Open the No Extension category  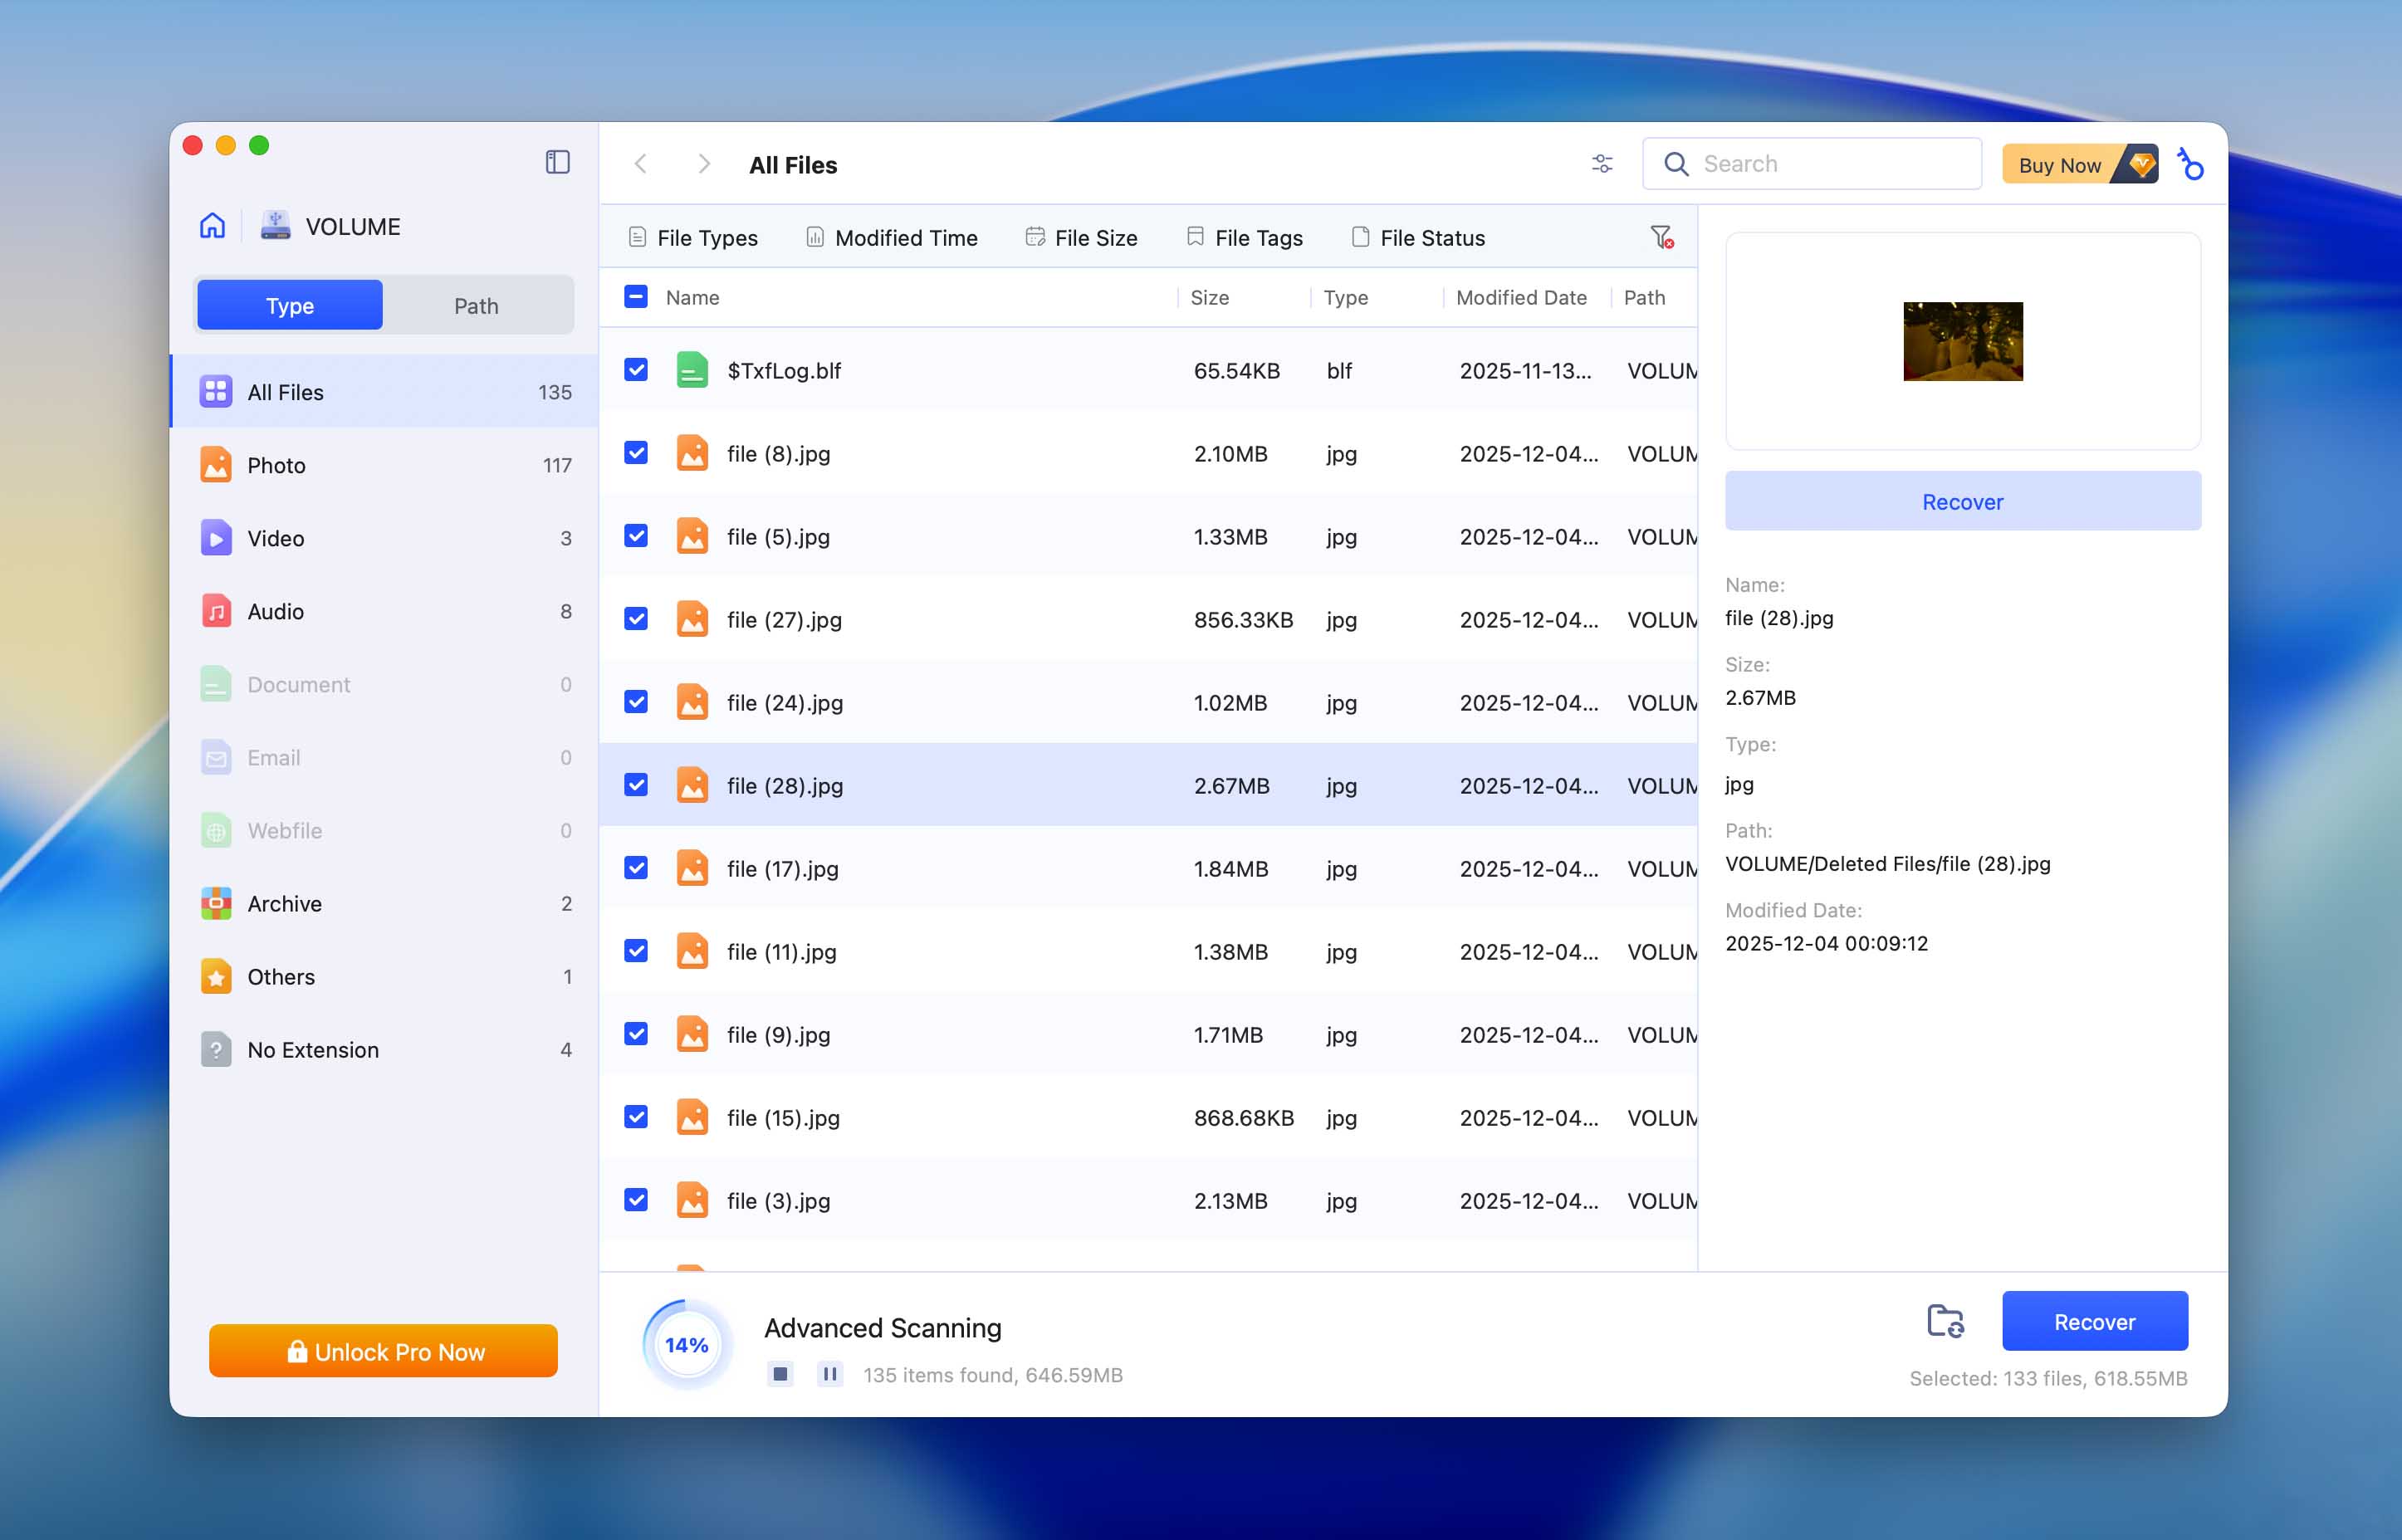click(x=312, y=1049)
